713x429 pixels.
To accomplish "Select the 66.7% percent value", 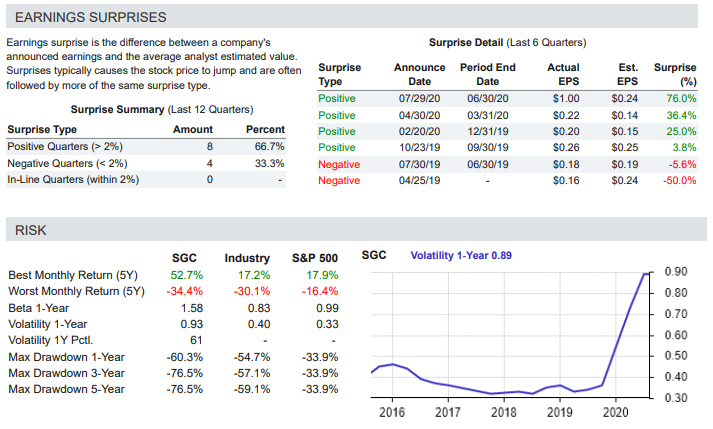I will (x=269, y=146).
